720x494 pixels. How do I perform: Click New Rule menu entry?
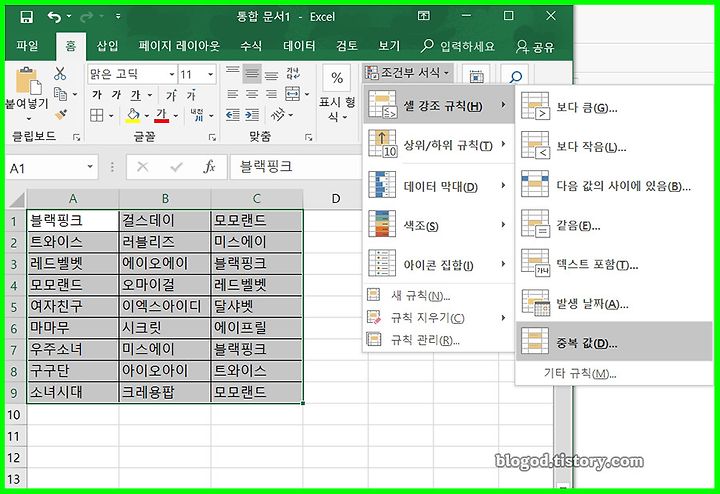point(439,295)
